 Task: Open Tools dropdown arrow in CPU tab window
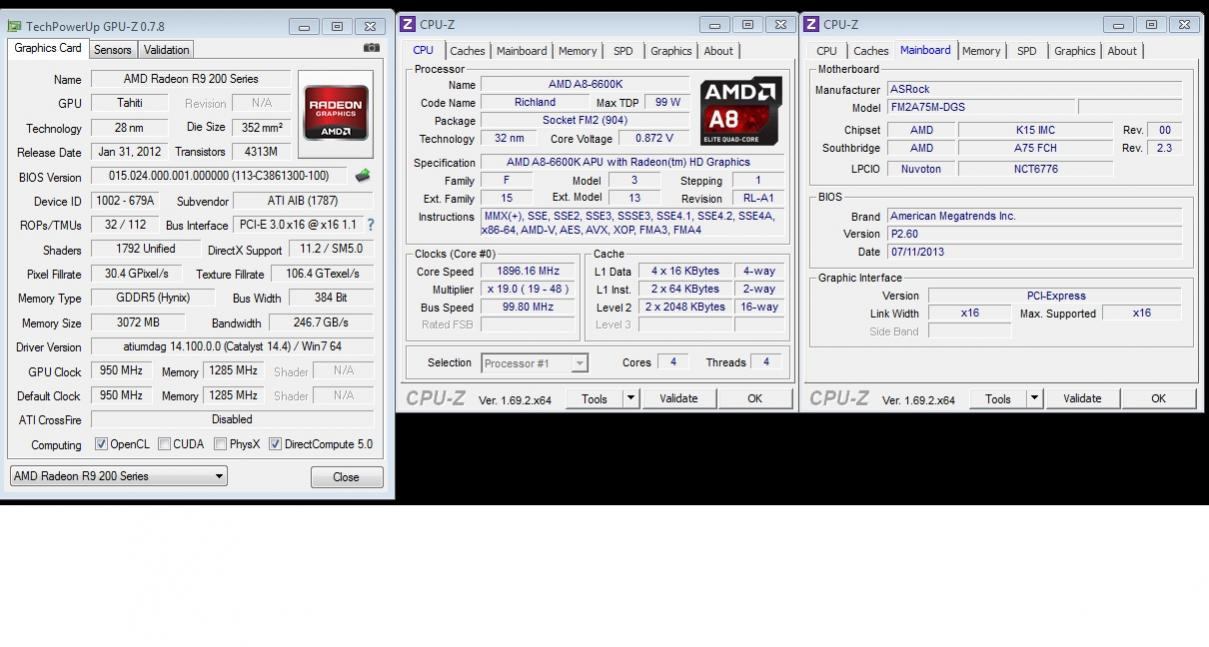point(631,398)
